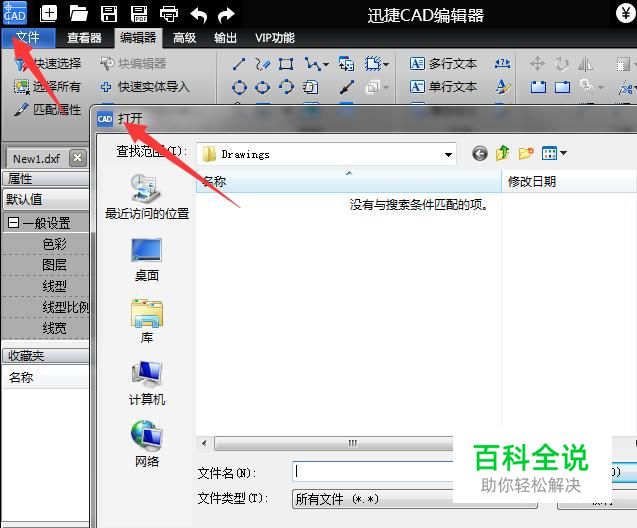Click the horizontal scrollbar left arrow
The image size is (637, 528).
[204, 443]
